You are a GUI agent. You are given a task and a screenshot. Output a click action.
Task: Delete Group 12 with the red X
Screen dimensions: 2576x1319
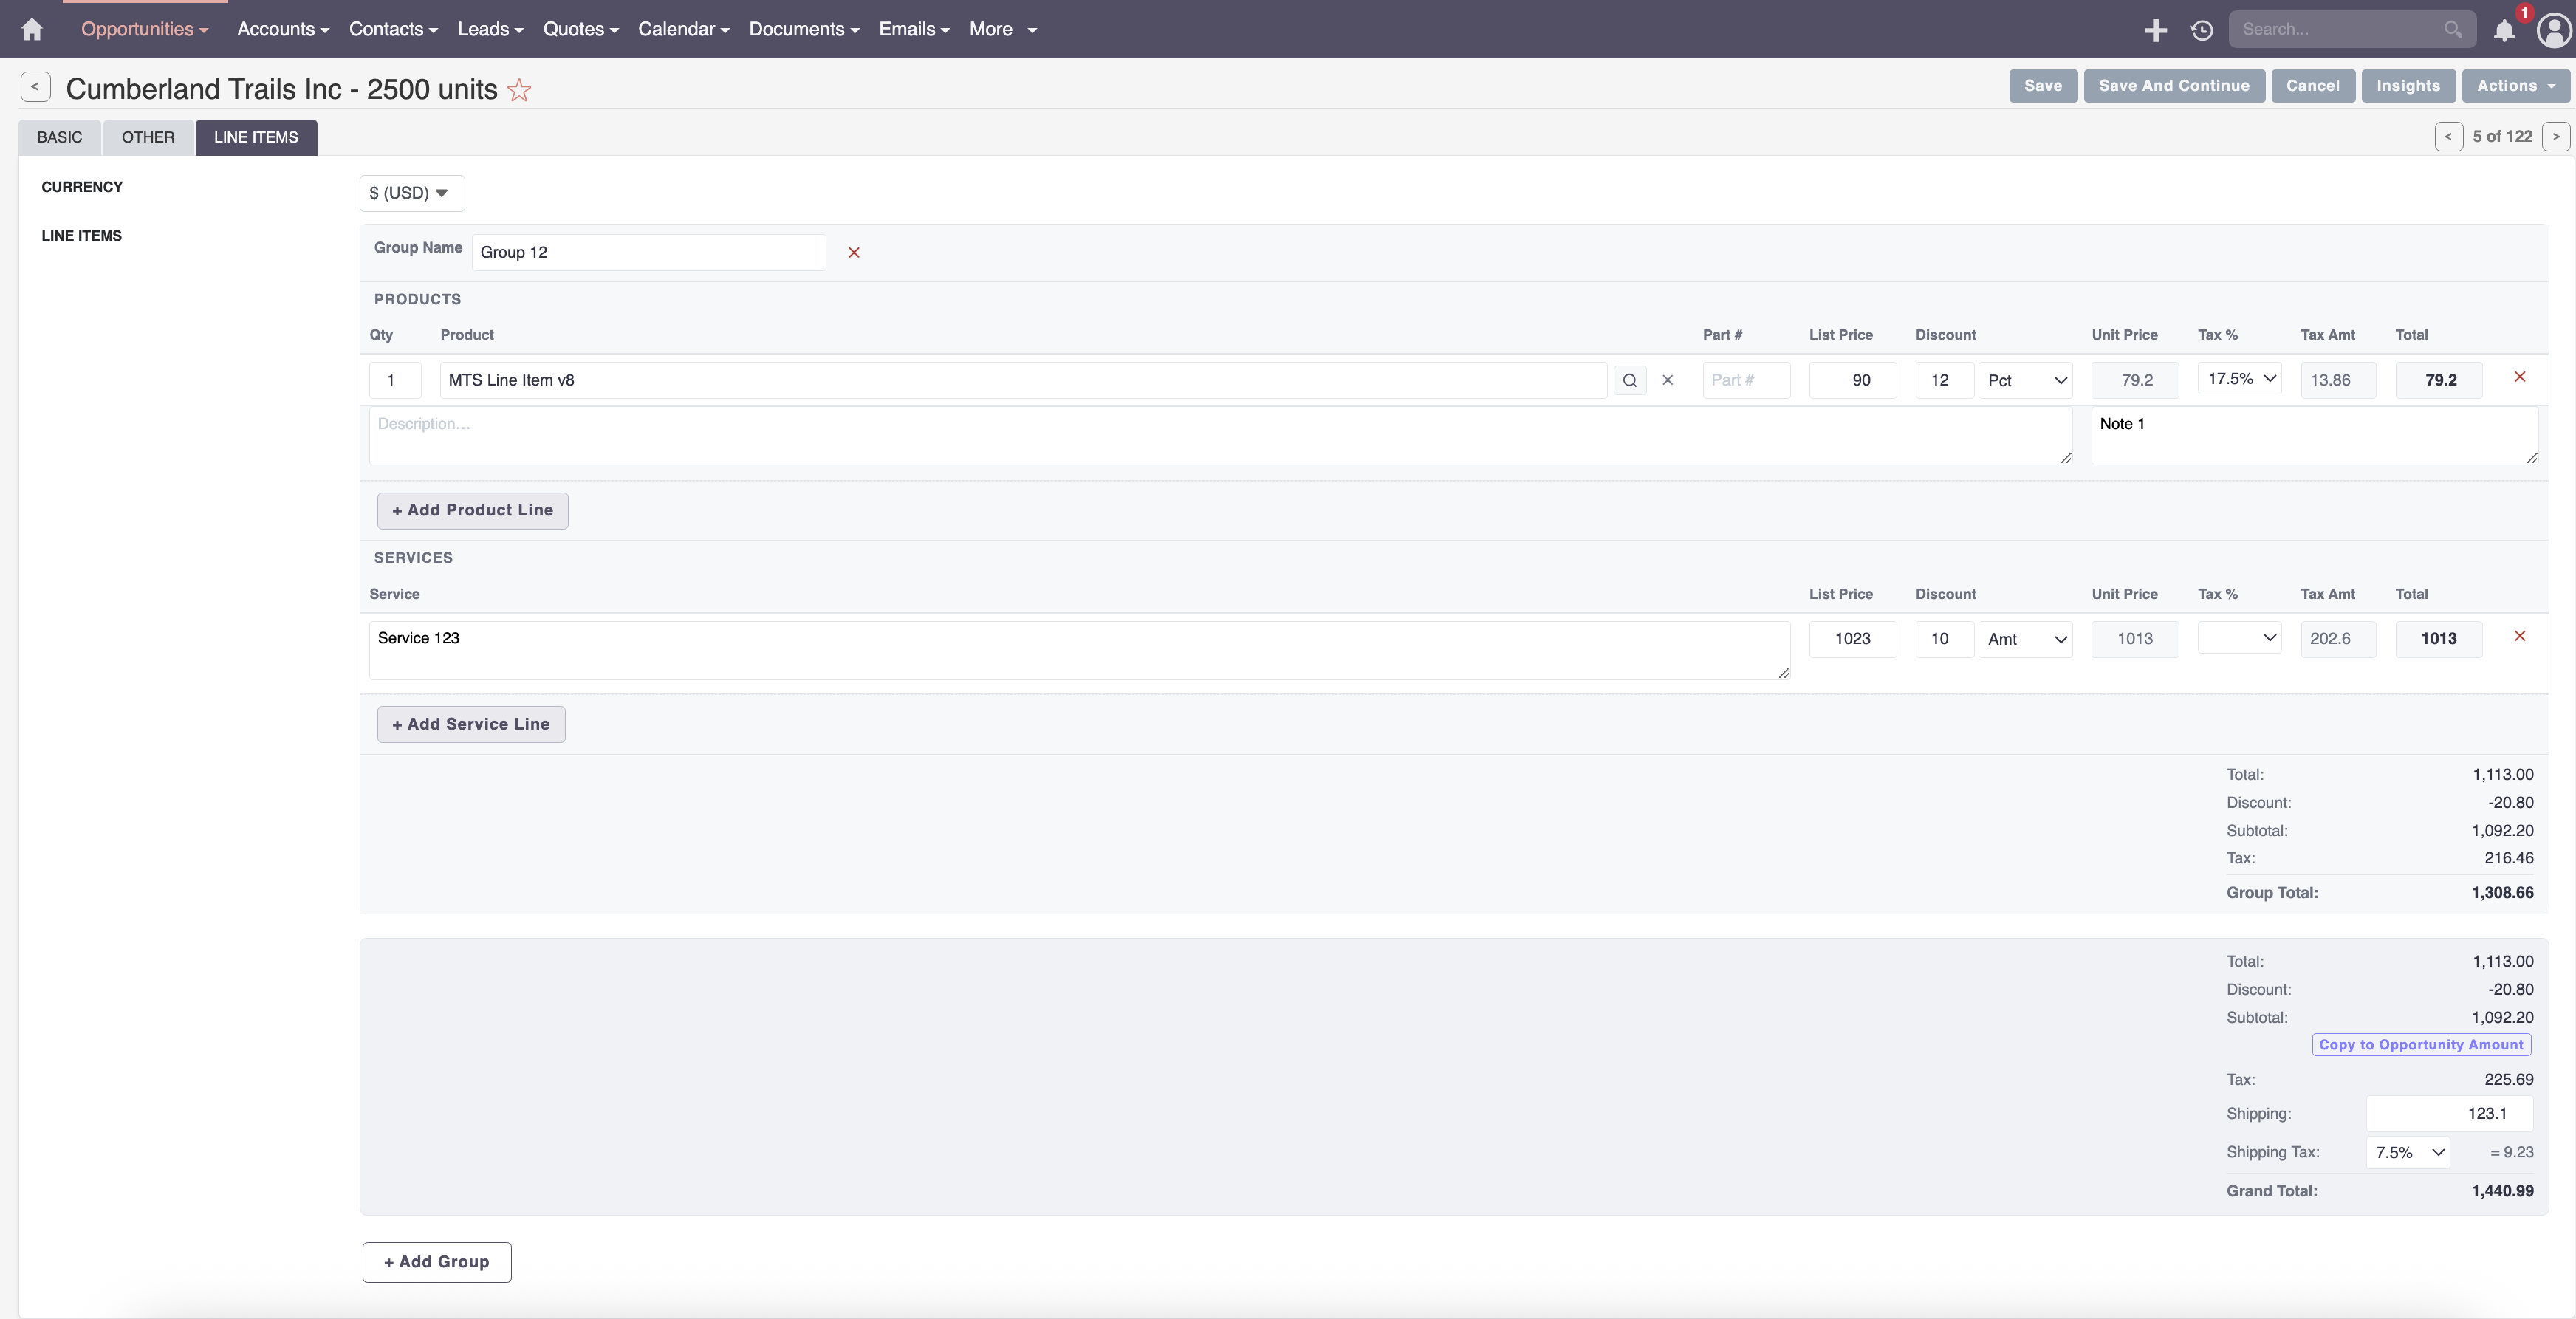pyautogui.click(x=853, y=252)
